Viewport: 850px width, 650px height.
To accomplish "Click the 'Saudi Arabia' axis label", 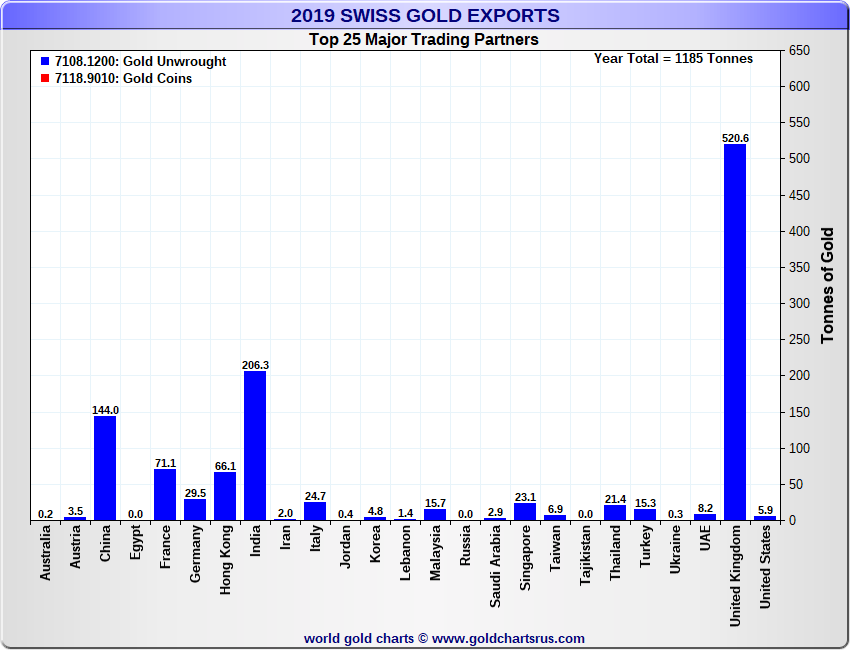I will [x=495, y=566].
